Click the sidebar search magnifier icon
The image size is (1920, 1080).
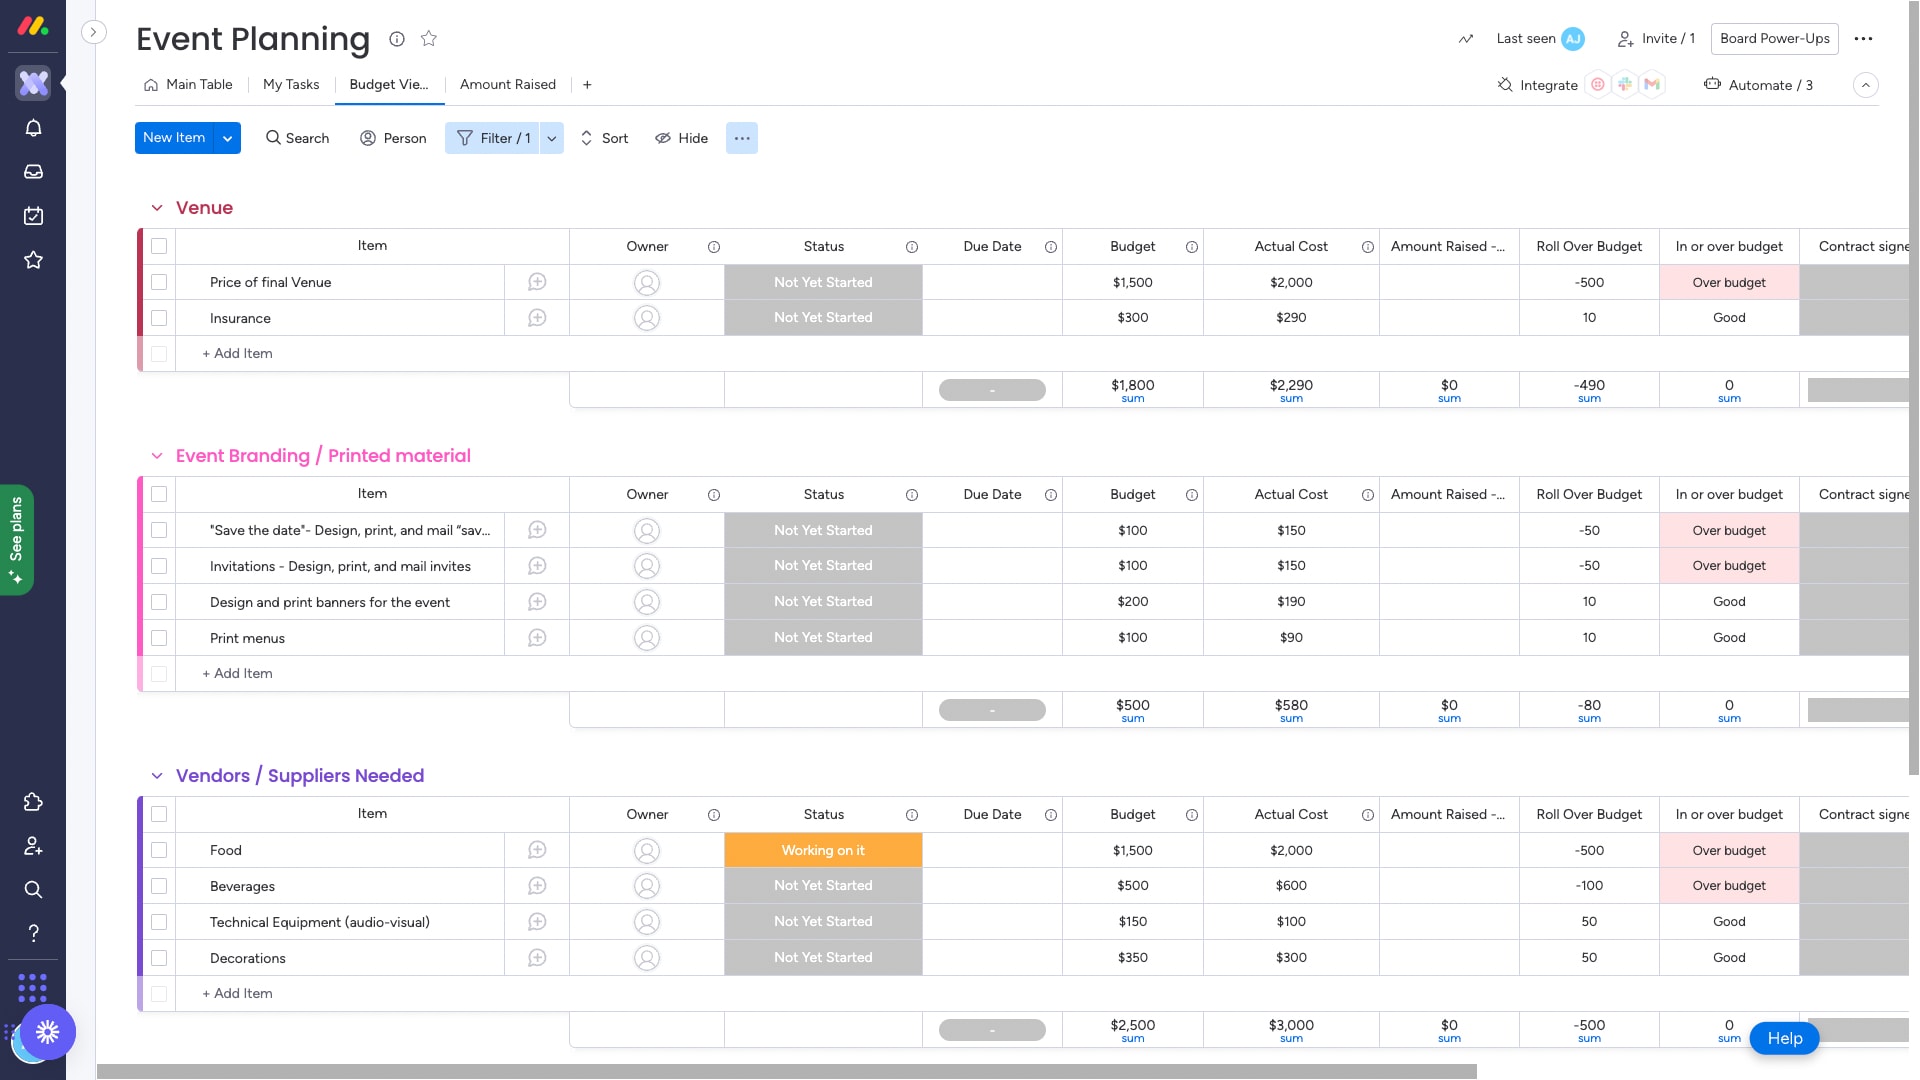point(33,889)
